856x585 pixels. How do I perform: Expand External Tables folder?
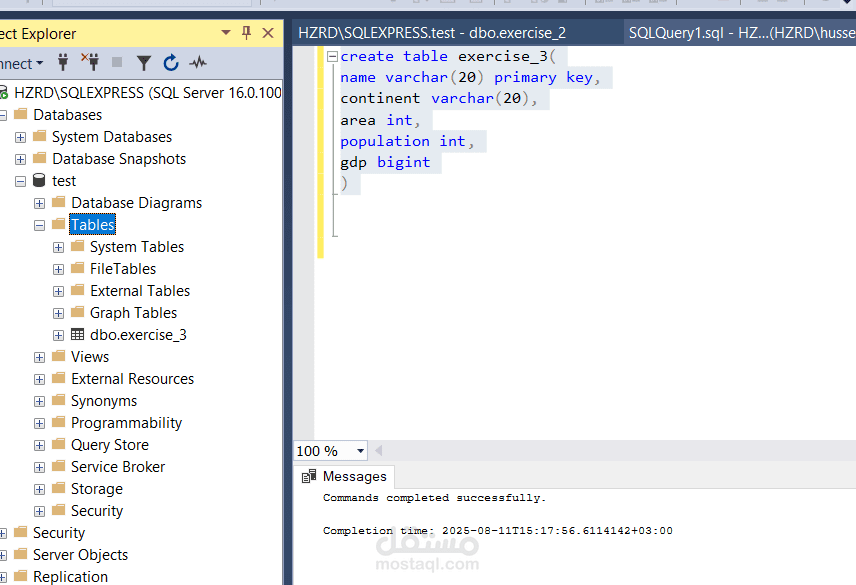(58, 291)
